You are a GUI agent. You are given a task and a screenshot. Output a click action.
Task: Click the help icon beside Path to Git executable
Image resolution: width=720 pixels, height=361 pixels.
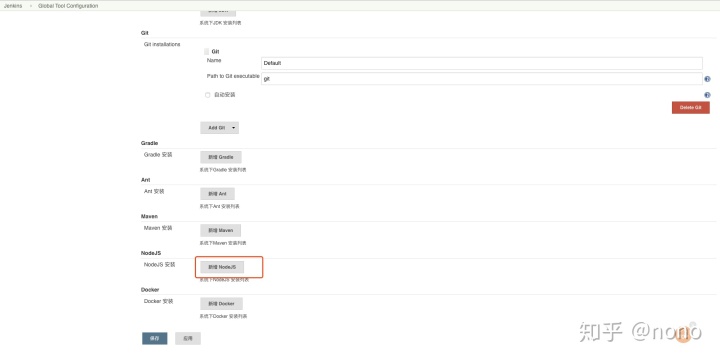[x=707, y=79]
